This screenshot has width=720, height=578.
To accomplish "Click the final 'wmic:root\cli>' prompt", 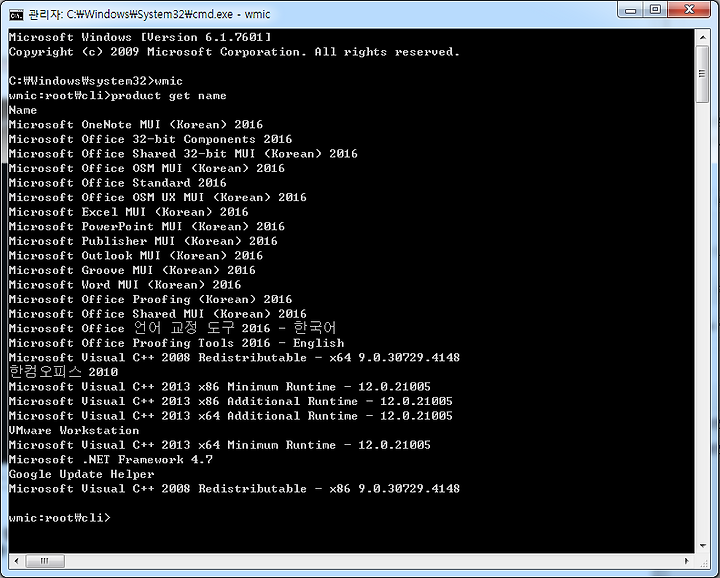I will (x=60, y=518).
